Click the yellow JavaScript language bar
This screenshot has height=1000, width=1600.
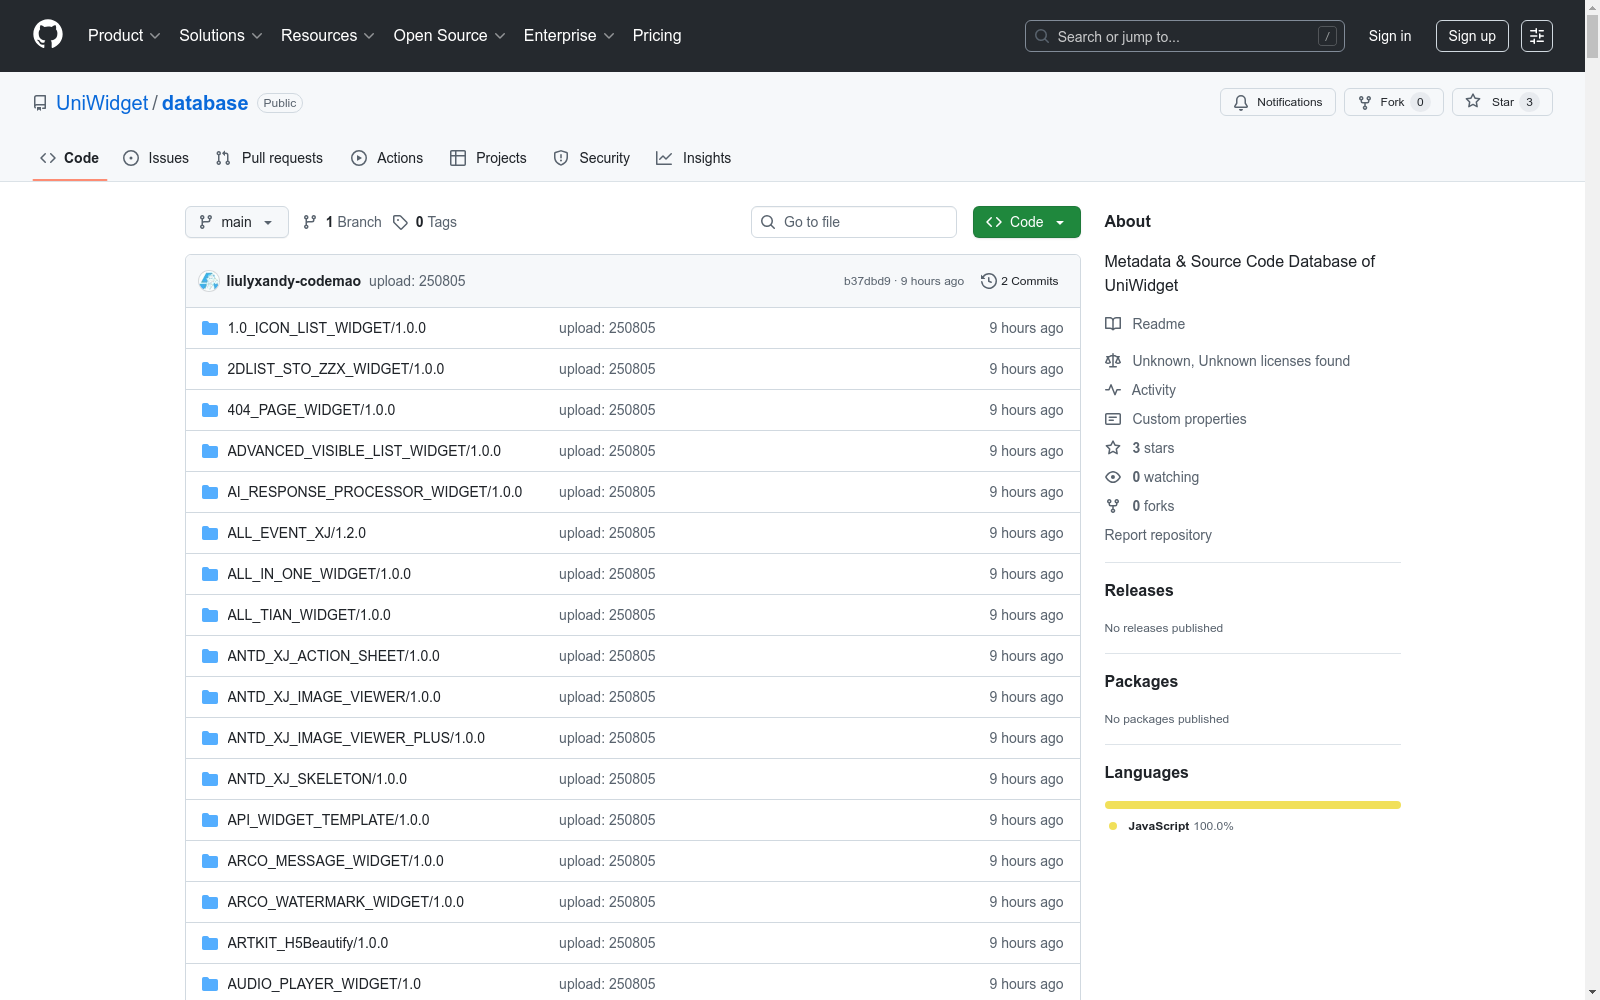click(1253, 805)
